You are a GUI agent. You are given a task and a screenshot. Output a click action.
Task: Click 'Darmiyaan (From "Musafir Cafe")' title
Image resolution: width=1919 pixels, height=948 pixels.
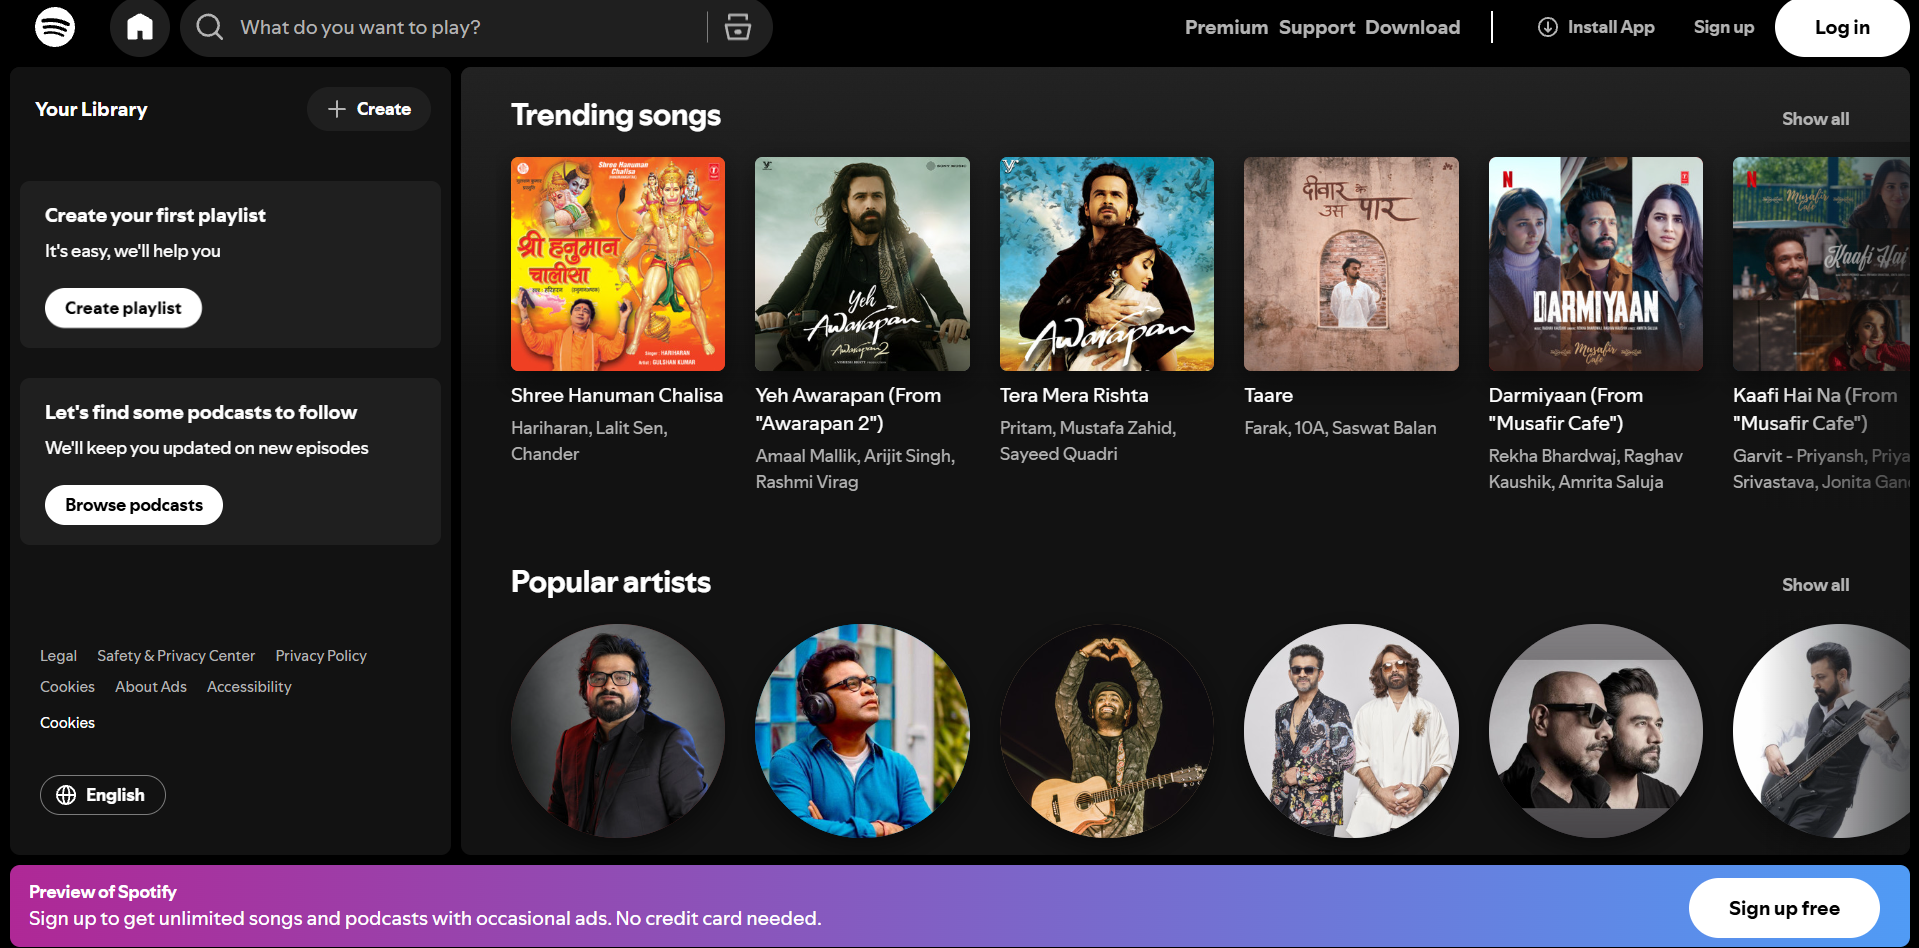coord(1566,409)
